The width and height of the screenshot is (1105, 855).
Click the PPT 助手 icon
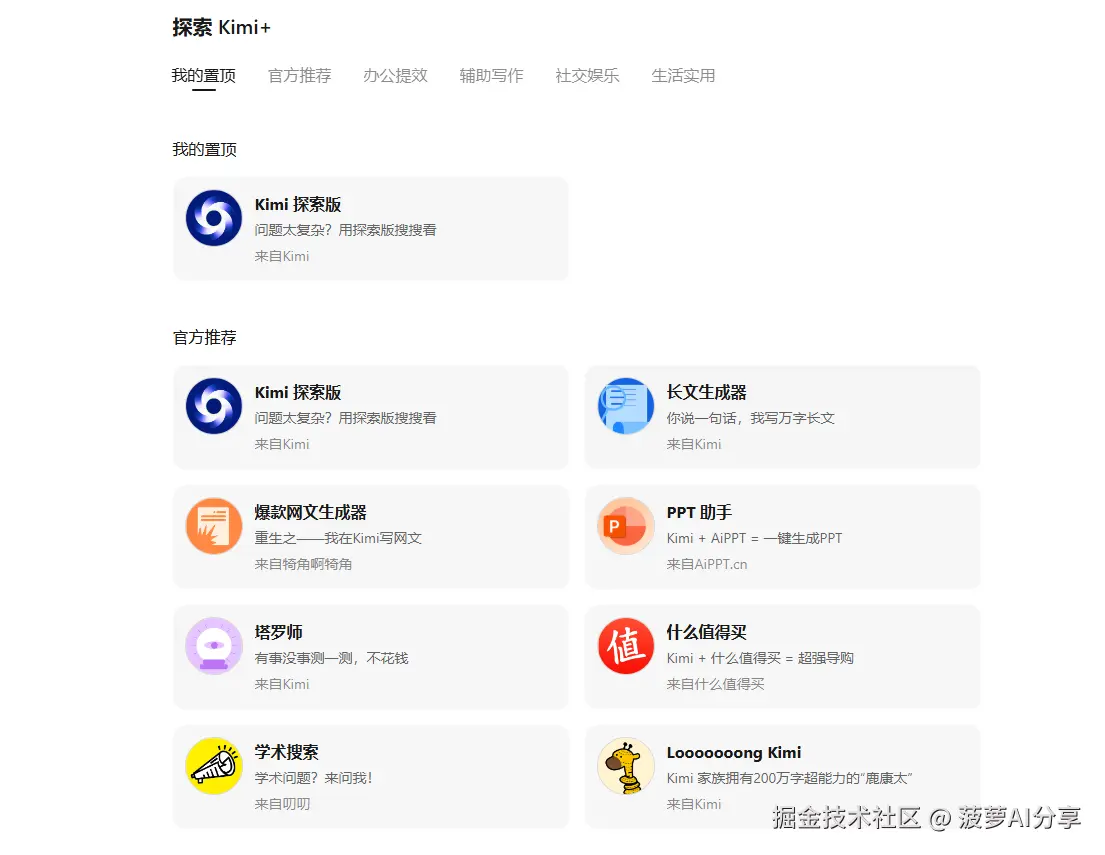pos(626,526)
